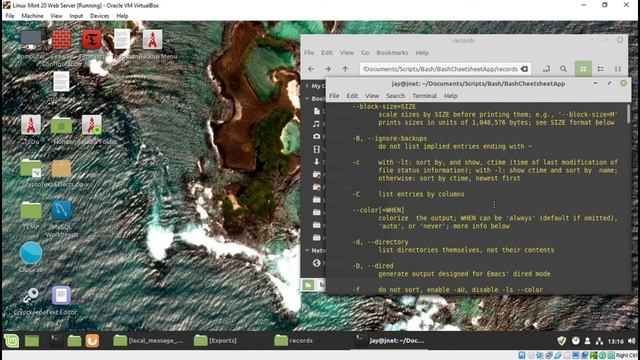Open VirtualBox Devices menu
The image size is (640, 360).
tap(100, 16)
